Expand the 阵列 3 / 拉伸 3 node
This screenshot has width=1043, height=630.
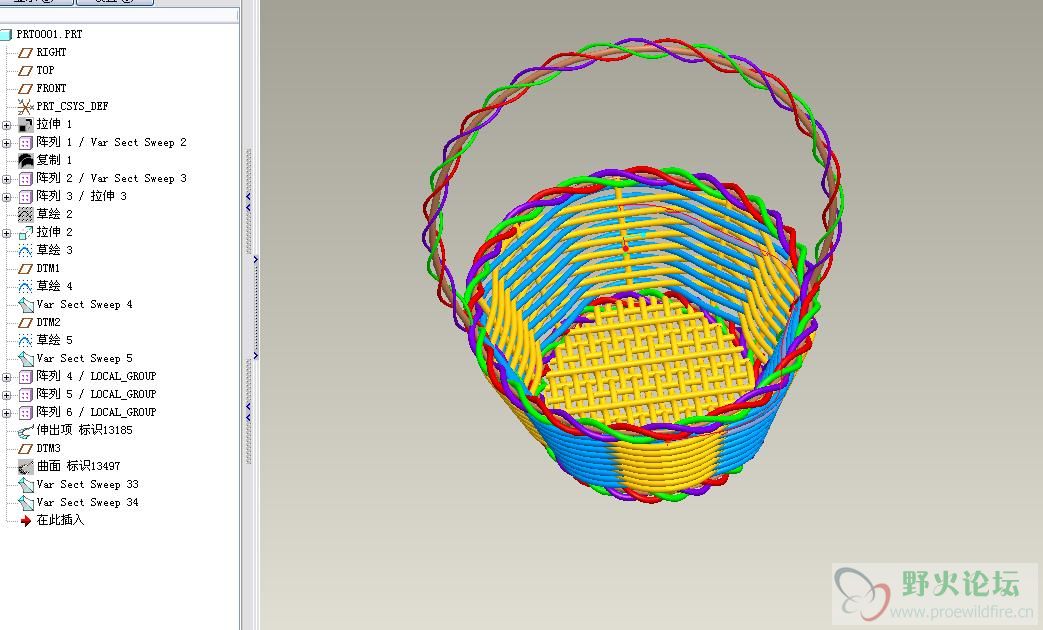(7, 197)
